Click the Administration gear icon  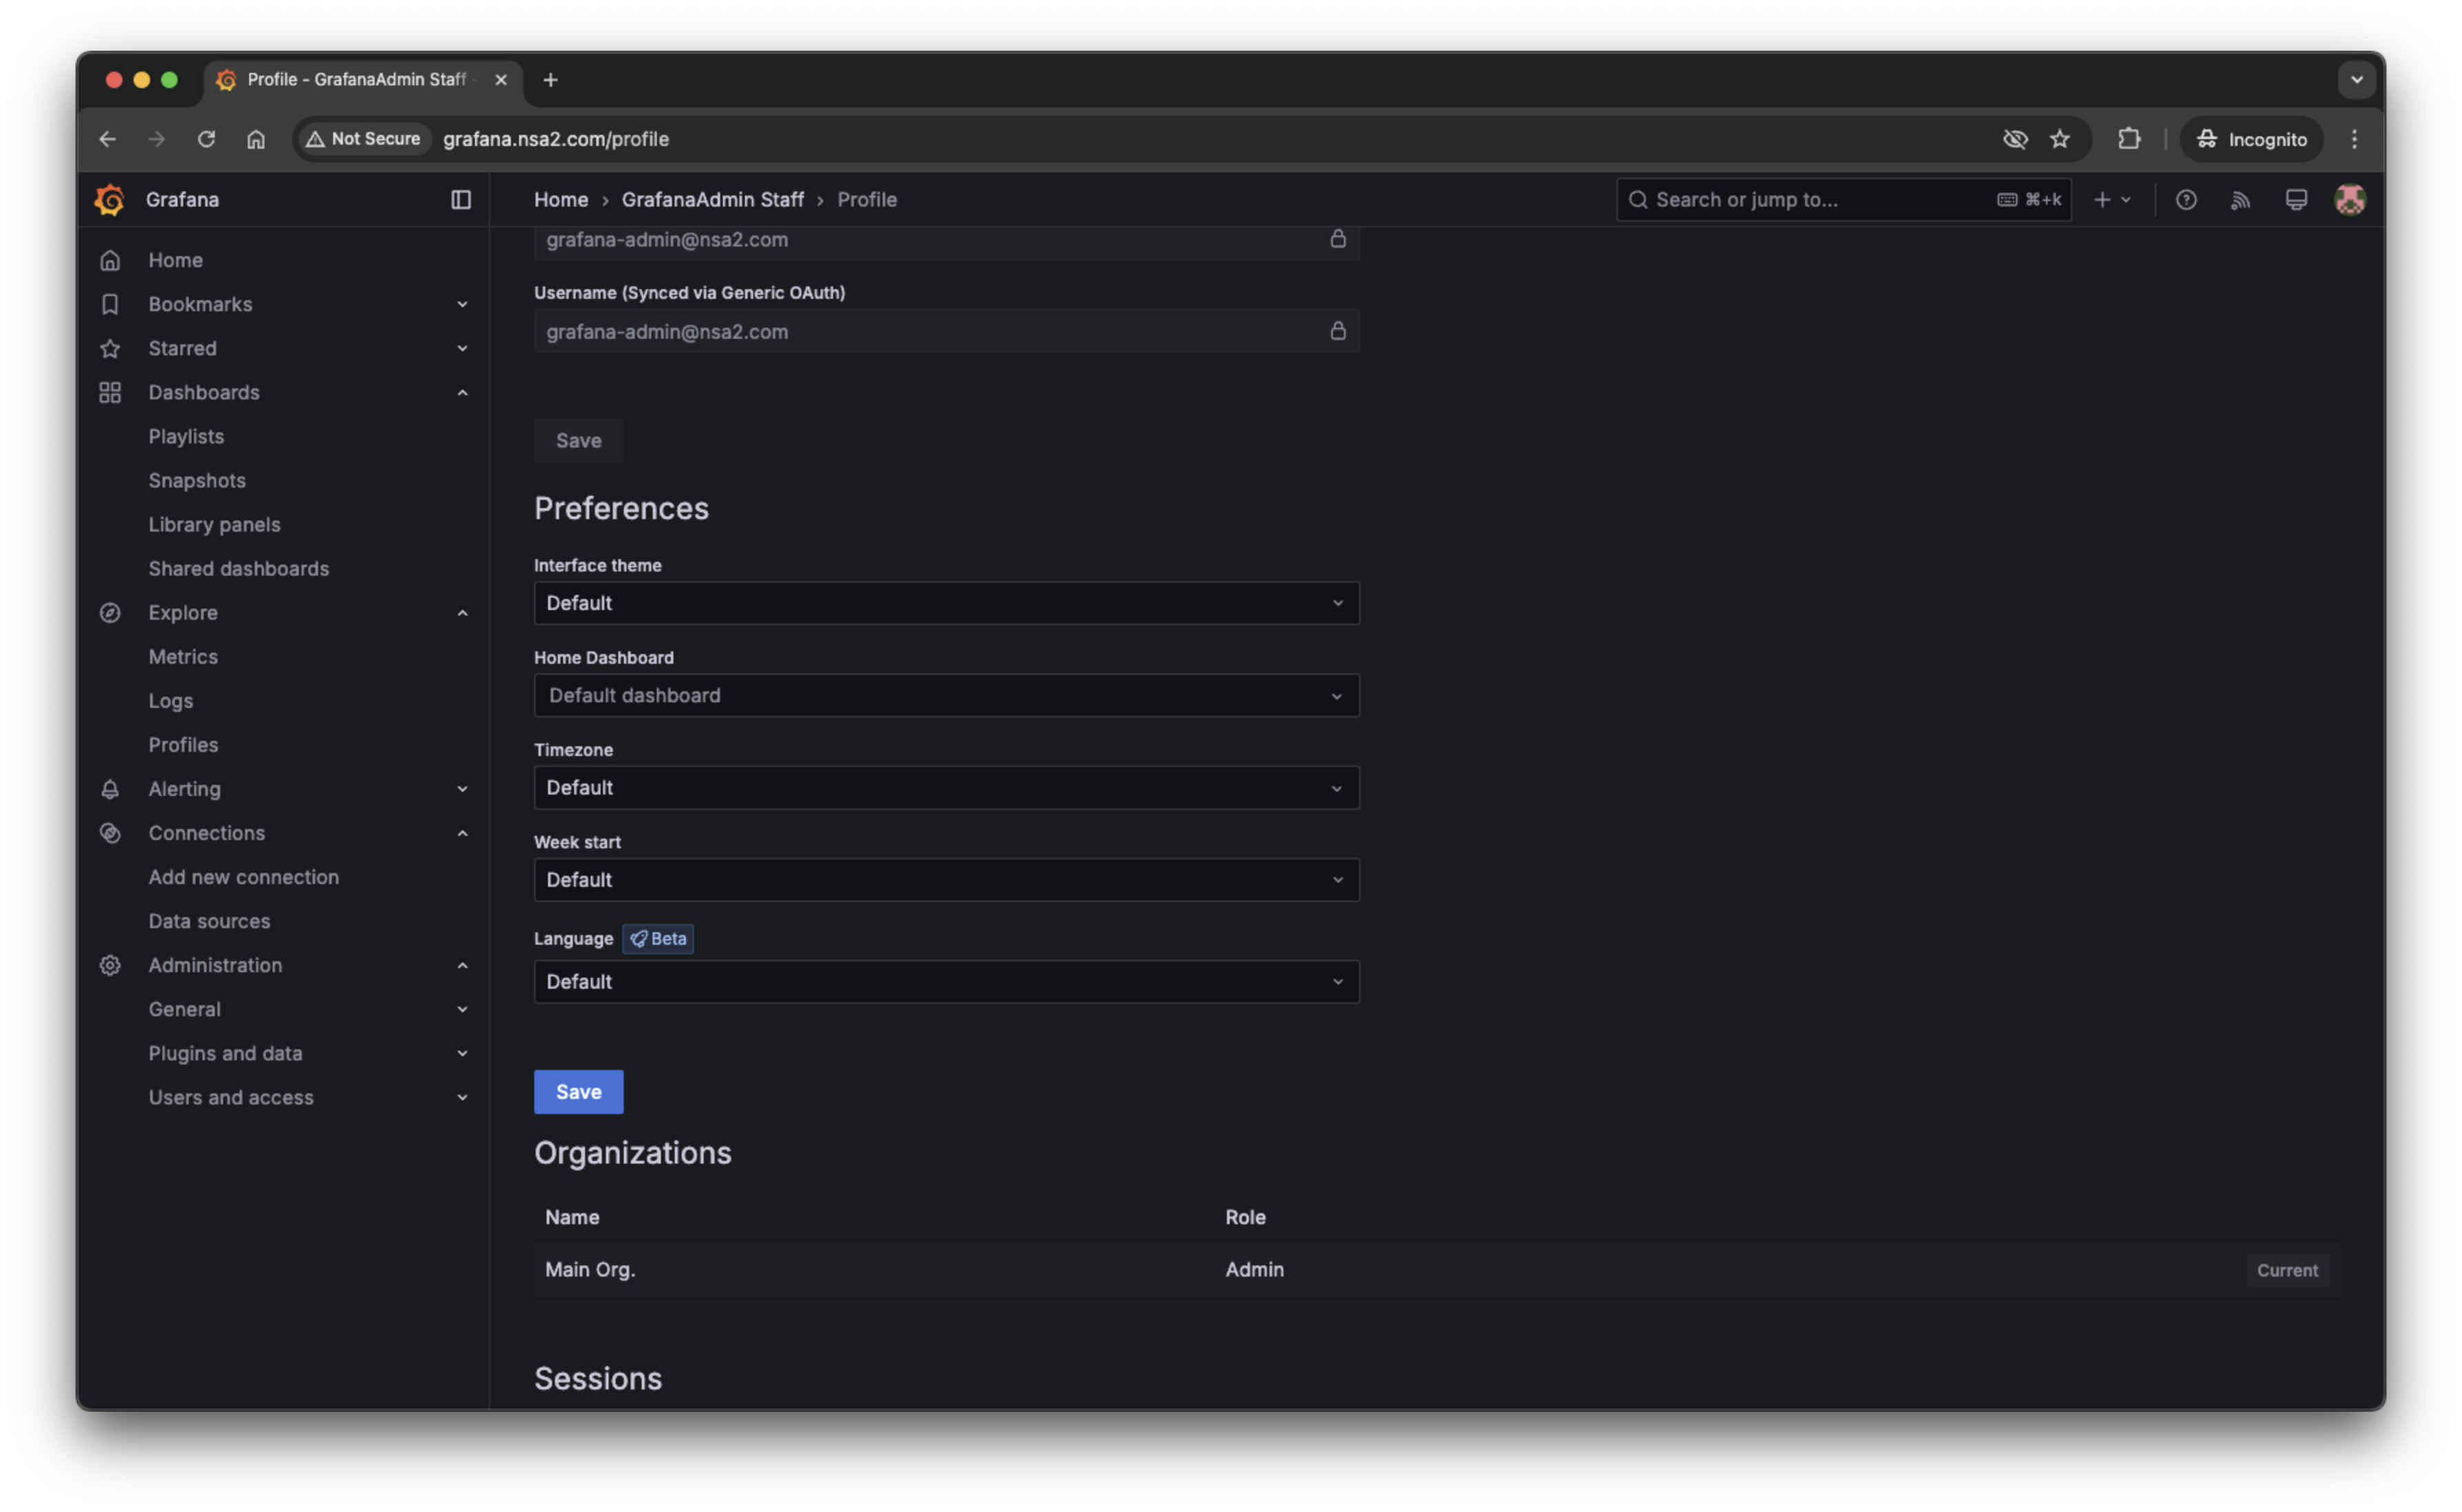coord(110,965)
